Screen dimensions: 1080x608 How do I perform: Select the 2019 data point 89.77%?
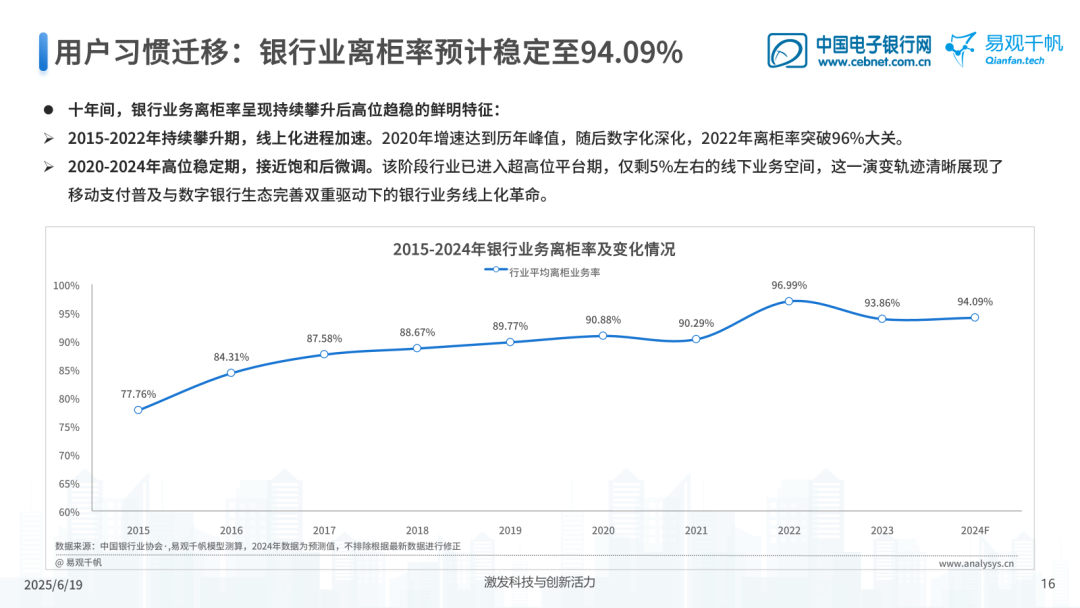click(x=510, y=342)
